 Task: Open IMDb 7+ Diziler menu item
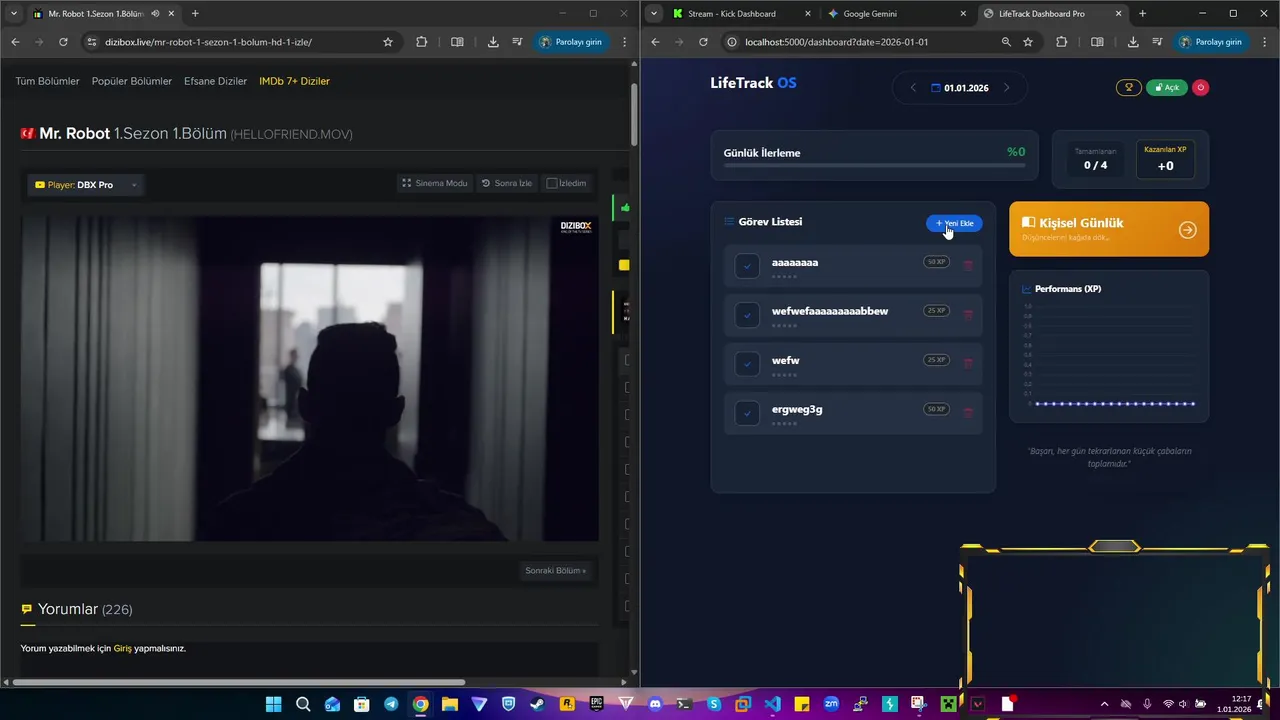[294, 81]
